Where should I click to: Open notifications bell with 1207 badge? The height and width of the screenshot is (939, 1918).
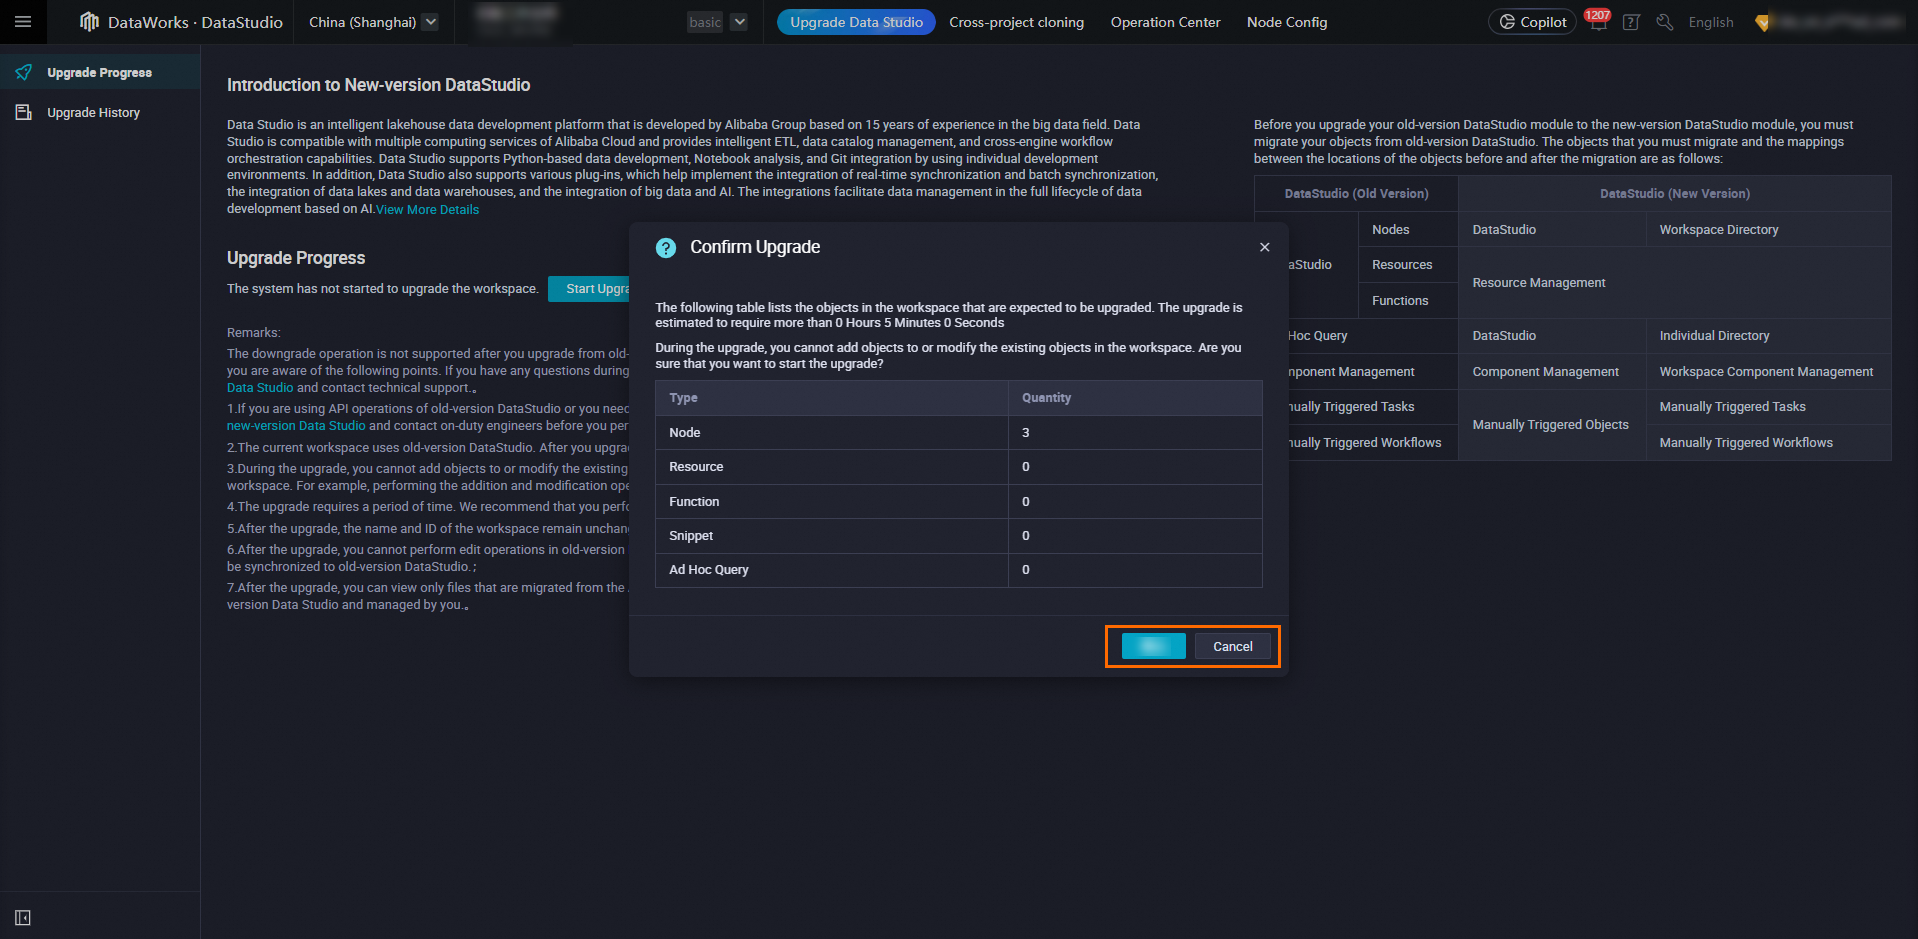click(1597, 21)
